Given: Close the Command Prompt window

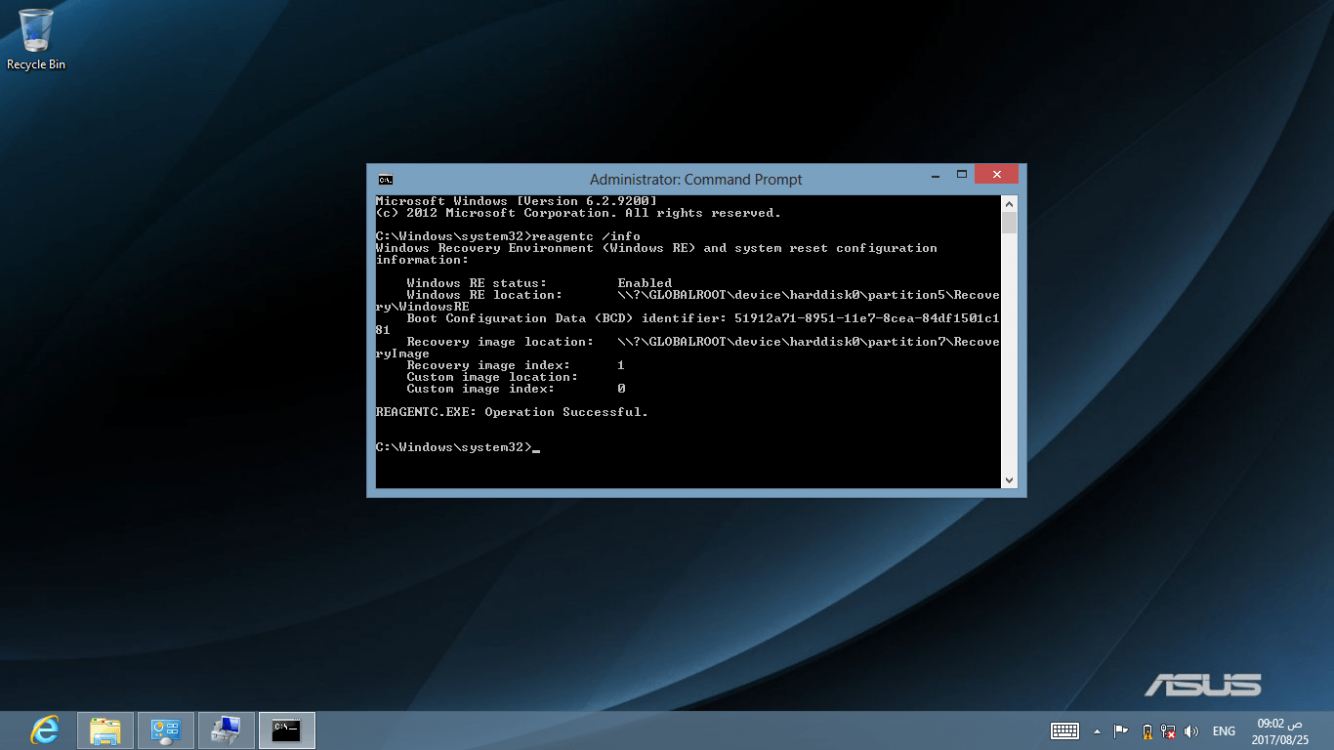Looking at the screenshot, I should [x=996, y=175].
